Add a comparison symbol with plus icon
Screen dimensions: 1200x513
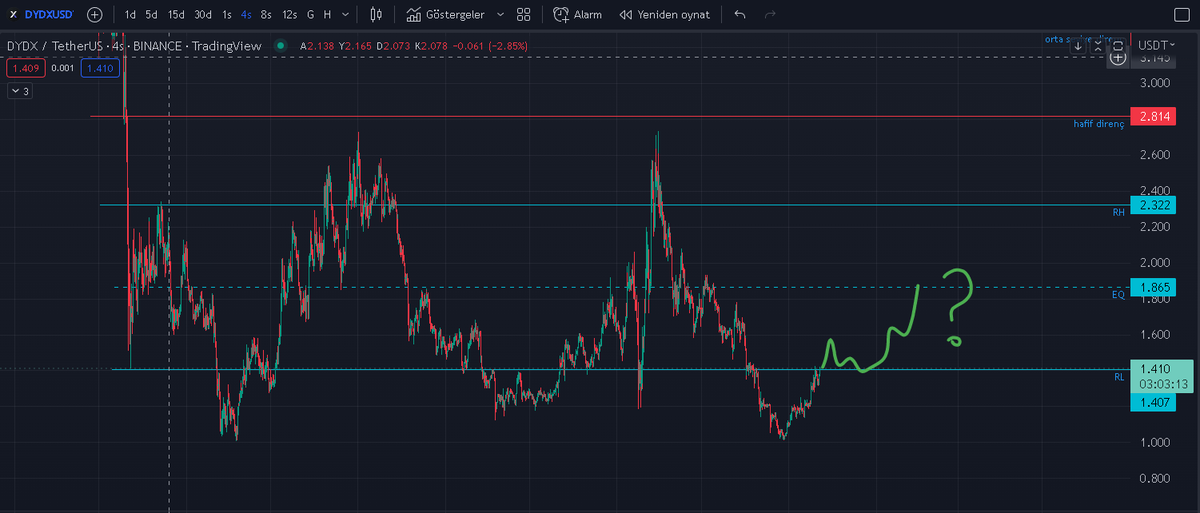[94, 15]
